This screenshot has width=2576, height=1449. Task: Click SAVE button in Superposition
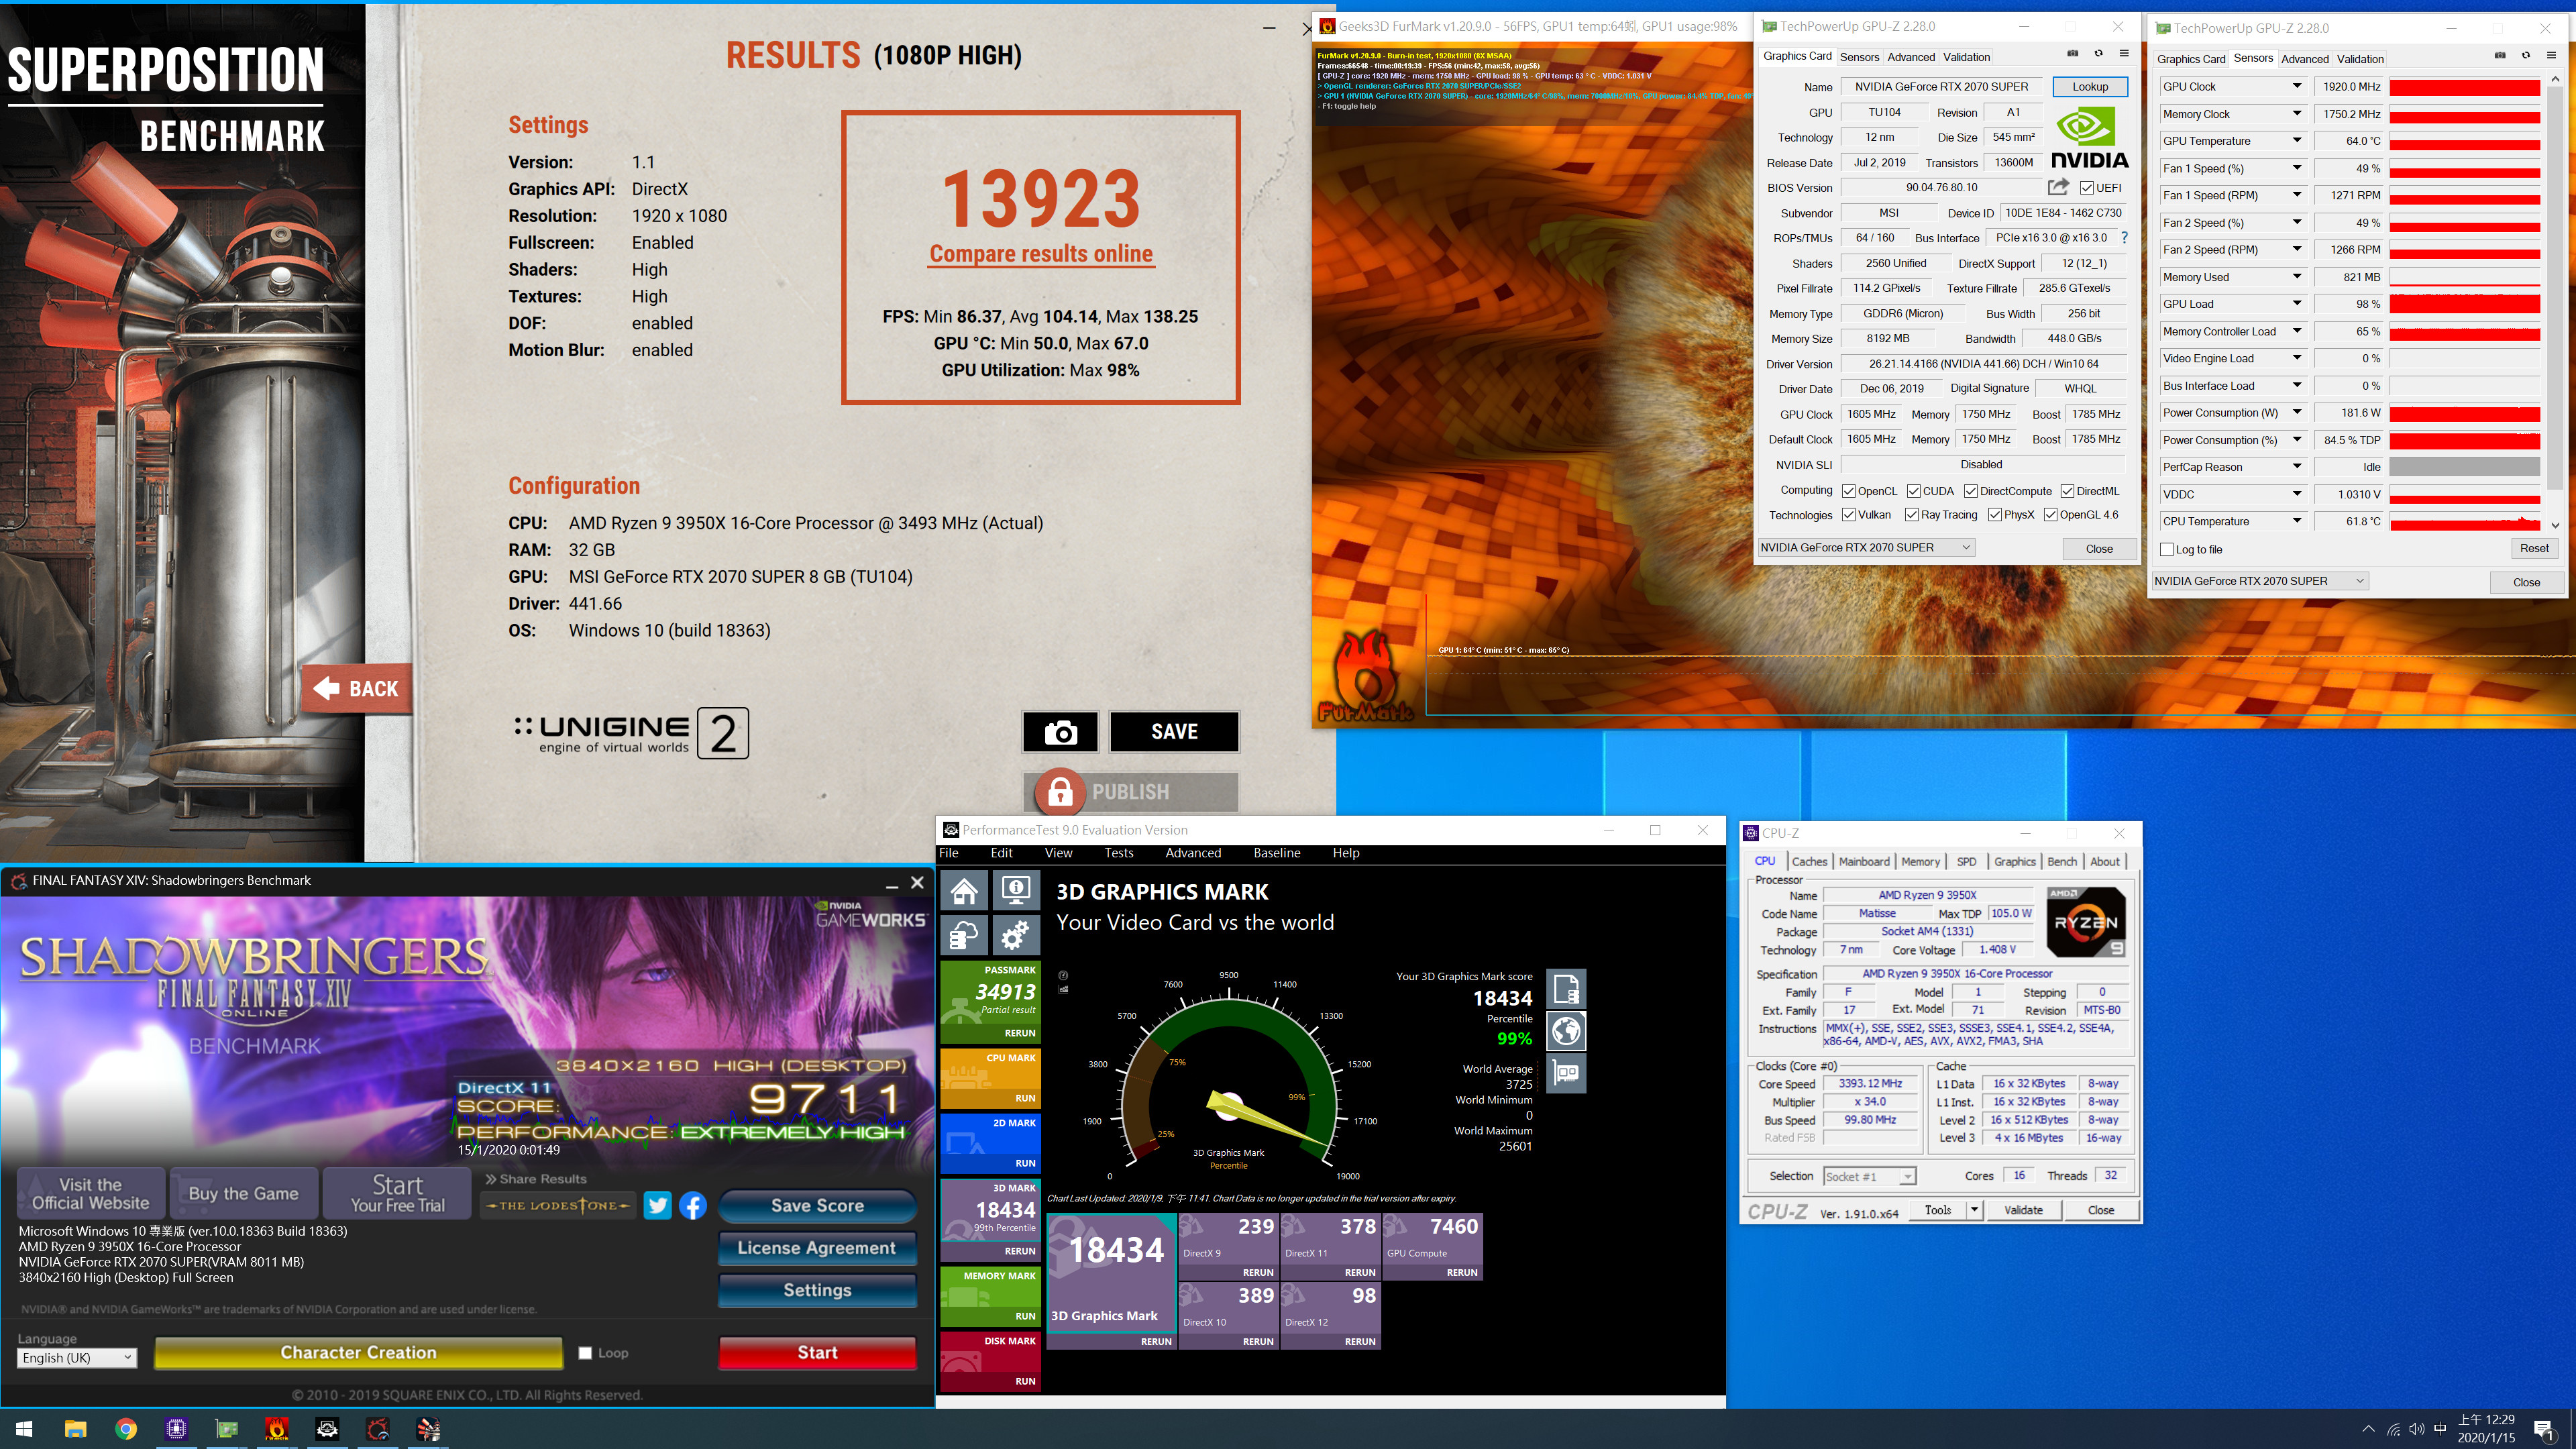1174,732
